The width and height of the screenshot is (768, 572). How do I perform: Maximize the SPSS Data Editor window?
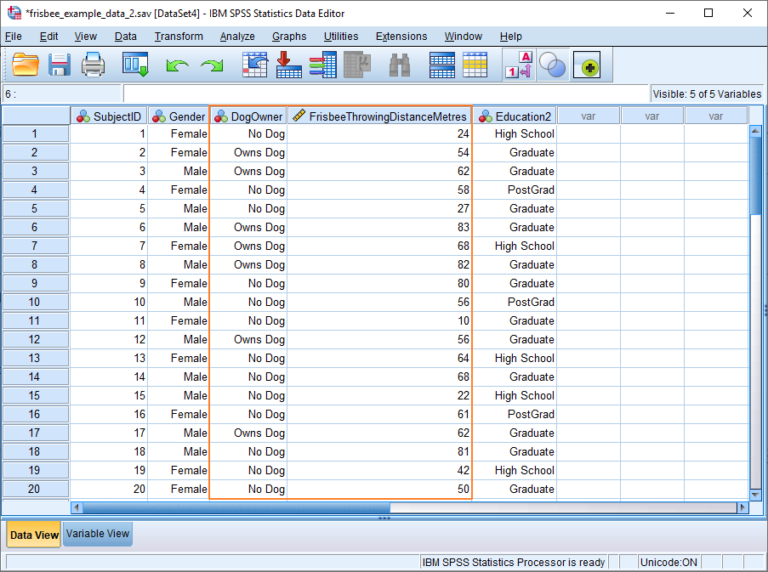(x=708, y=13)
